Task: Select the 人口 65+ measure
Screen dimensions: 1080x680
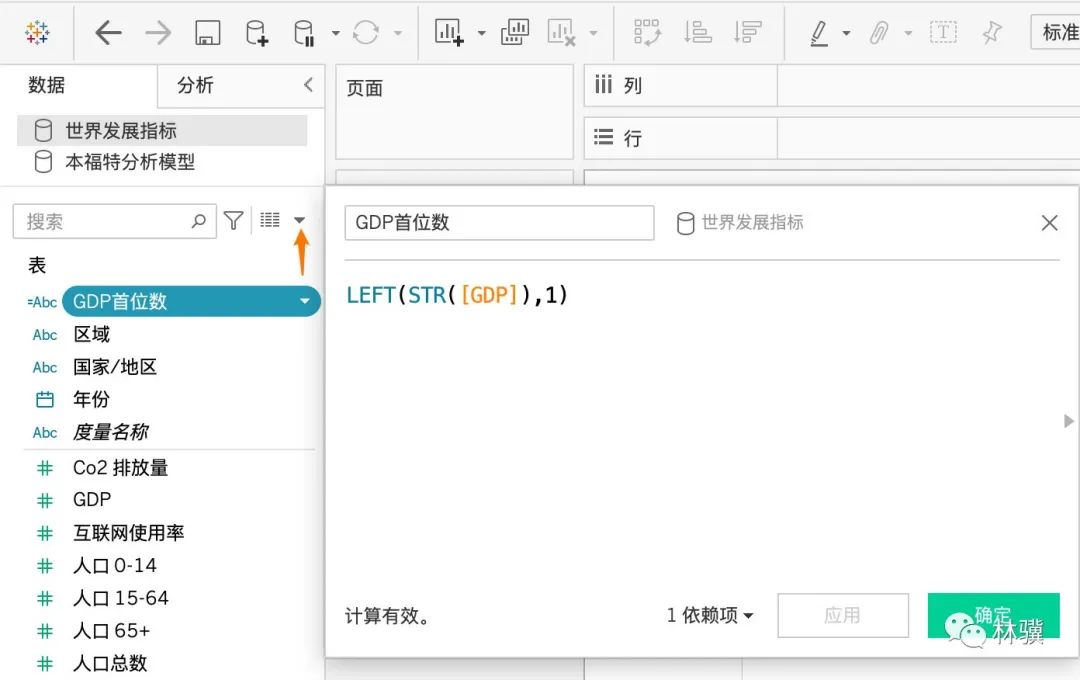Action: click(x=112, y=630)
